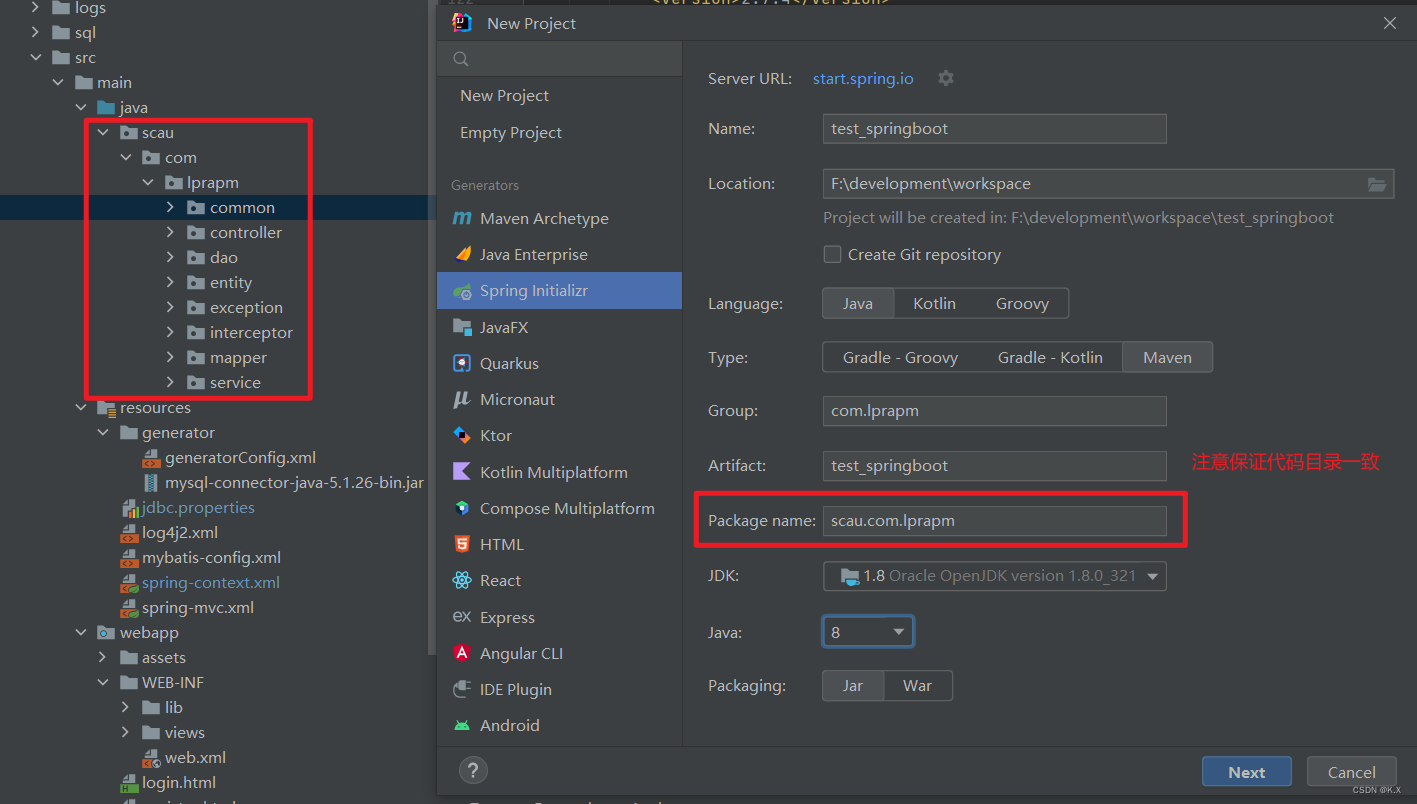Select Empty Project in the sidebar
Screen dimensions: 1417x804
pyautogui.click(x=559, y=133)
